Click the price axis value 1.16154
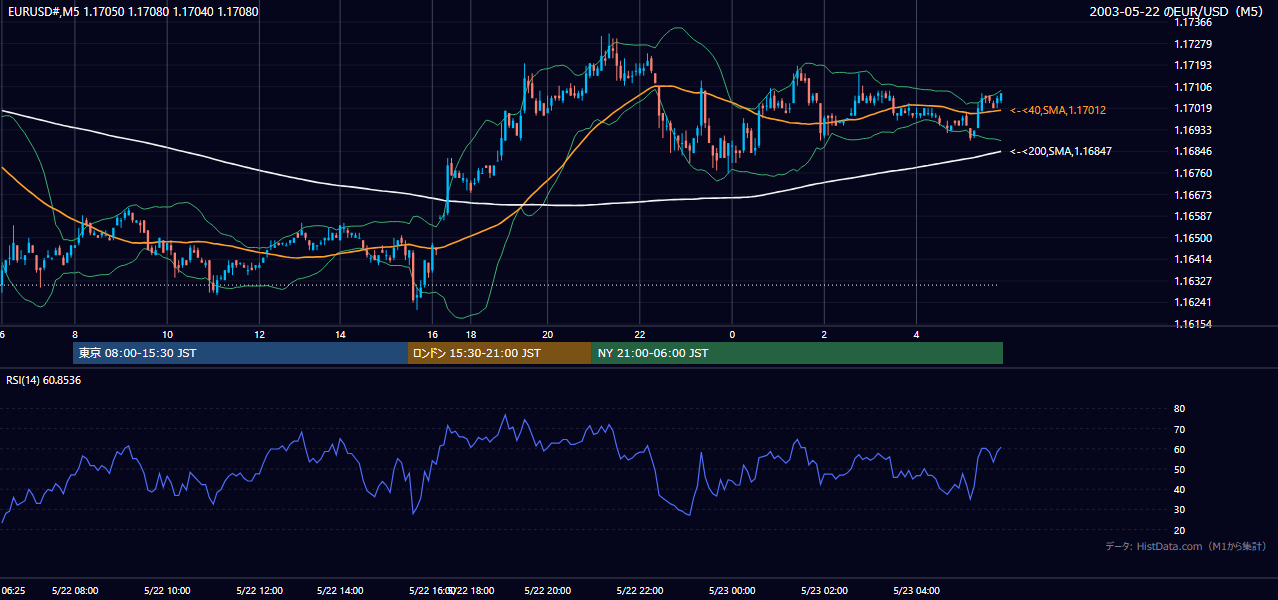The height and width of the screenshot is (600, 1278). (x=1193, y=324)
